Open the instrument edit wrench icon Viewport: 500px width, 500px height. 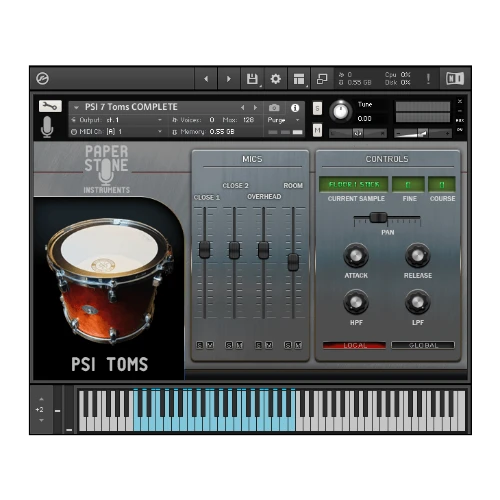pos(50,106)
